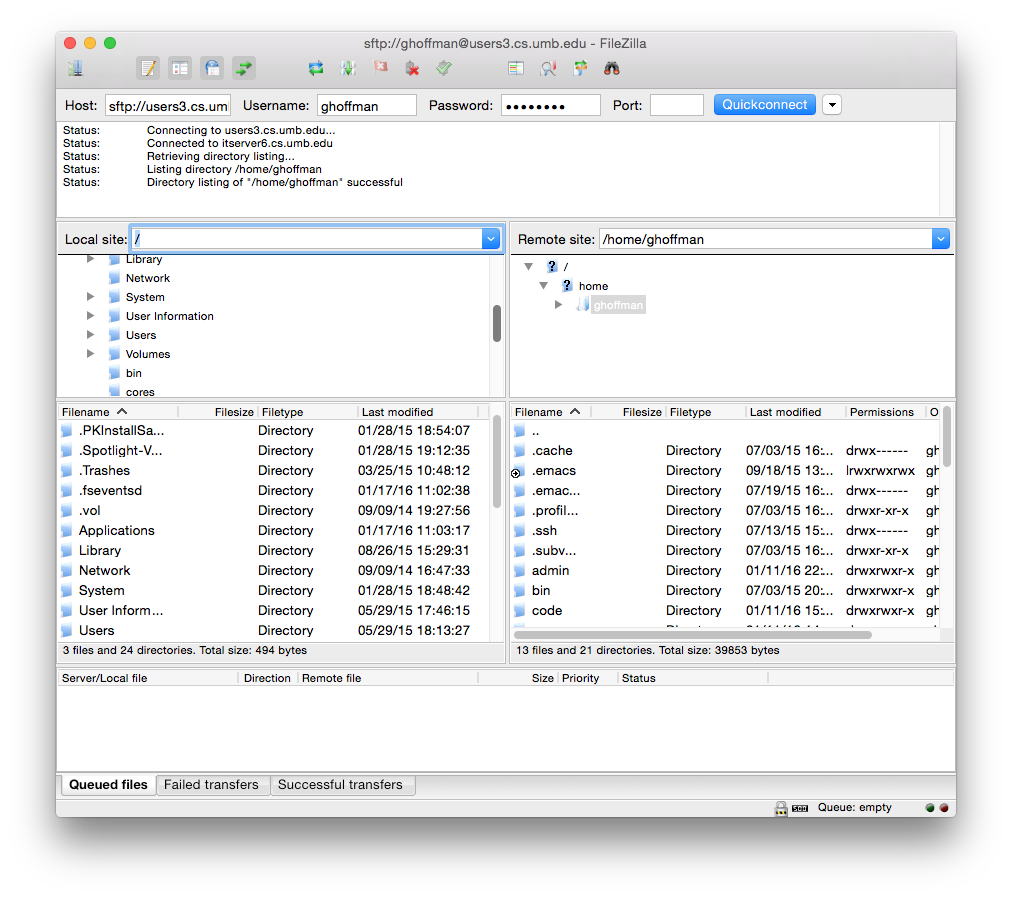Select the .vol directory in local list
Image resolution: width=1012 pixels, height=897 pixels.
[x=274, y=510]
